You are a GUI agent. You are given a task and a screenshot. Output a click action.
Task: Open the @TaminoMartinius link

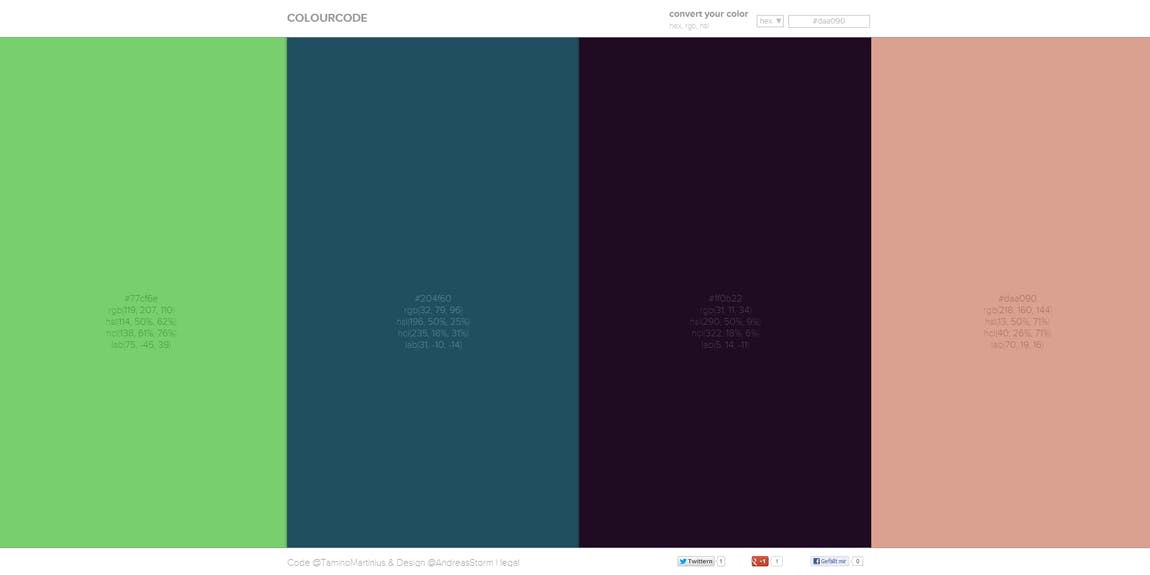(x=348, y=563)
